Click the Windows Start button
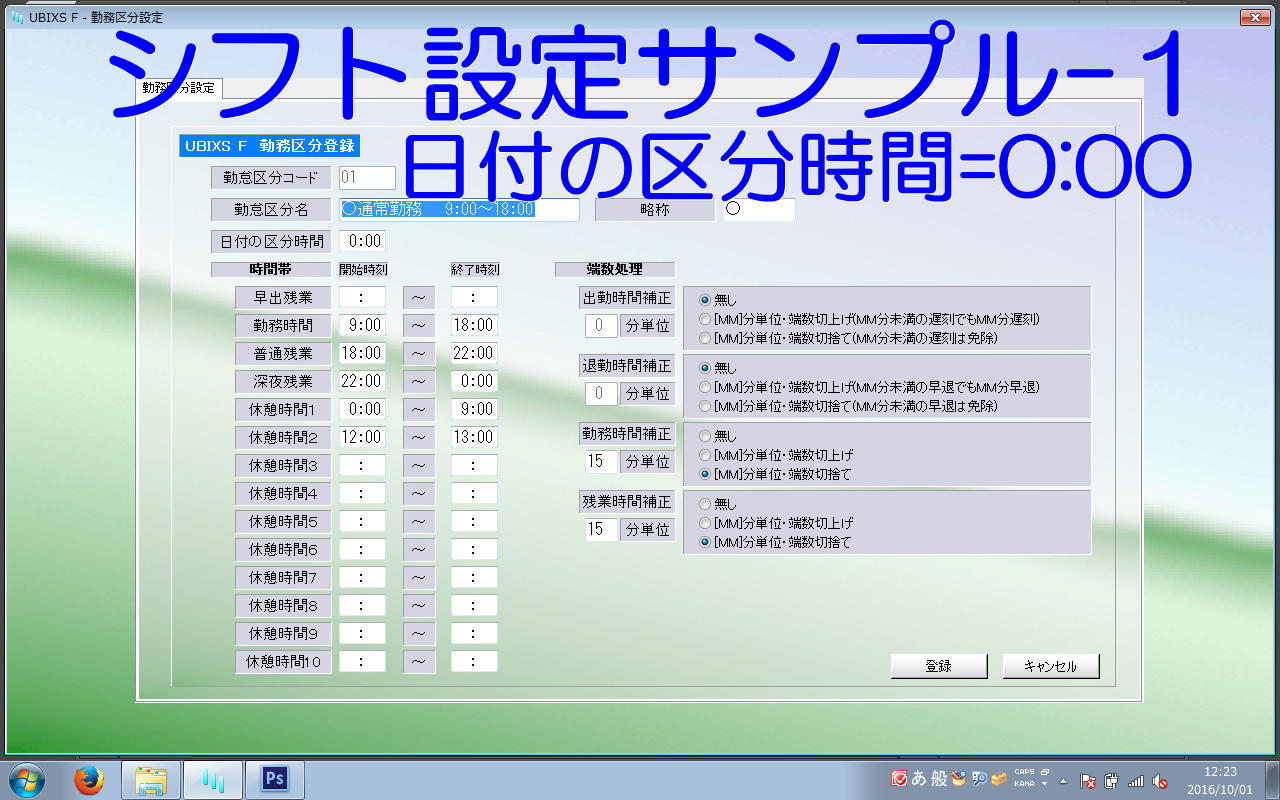 point(26,780)
